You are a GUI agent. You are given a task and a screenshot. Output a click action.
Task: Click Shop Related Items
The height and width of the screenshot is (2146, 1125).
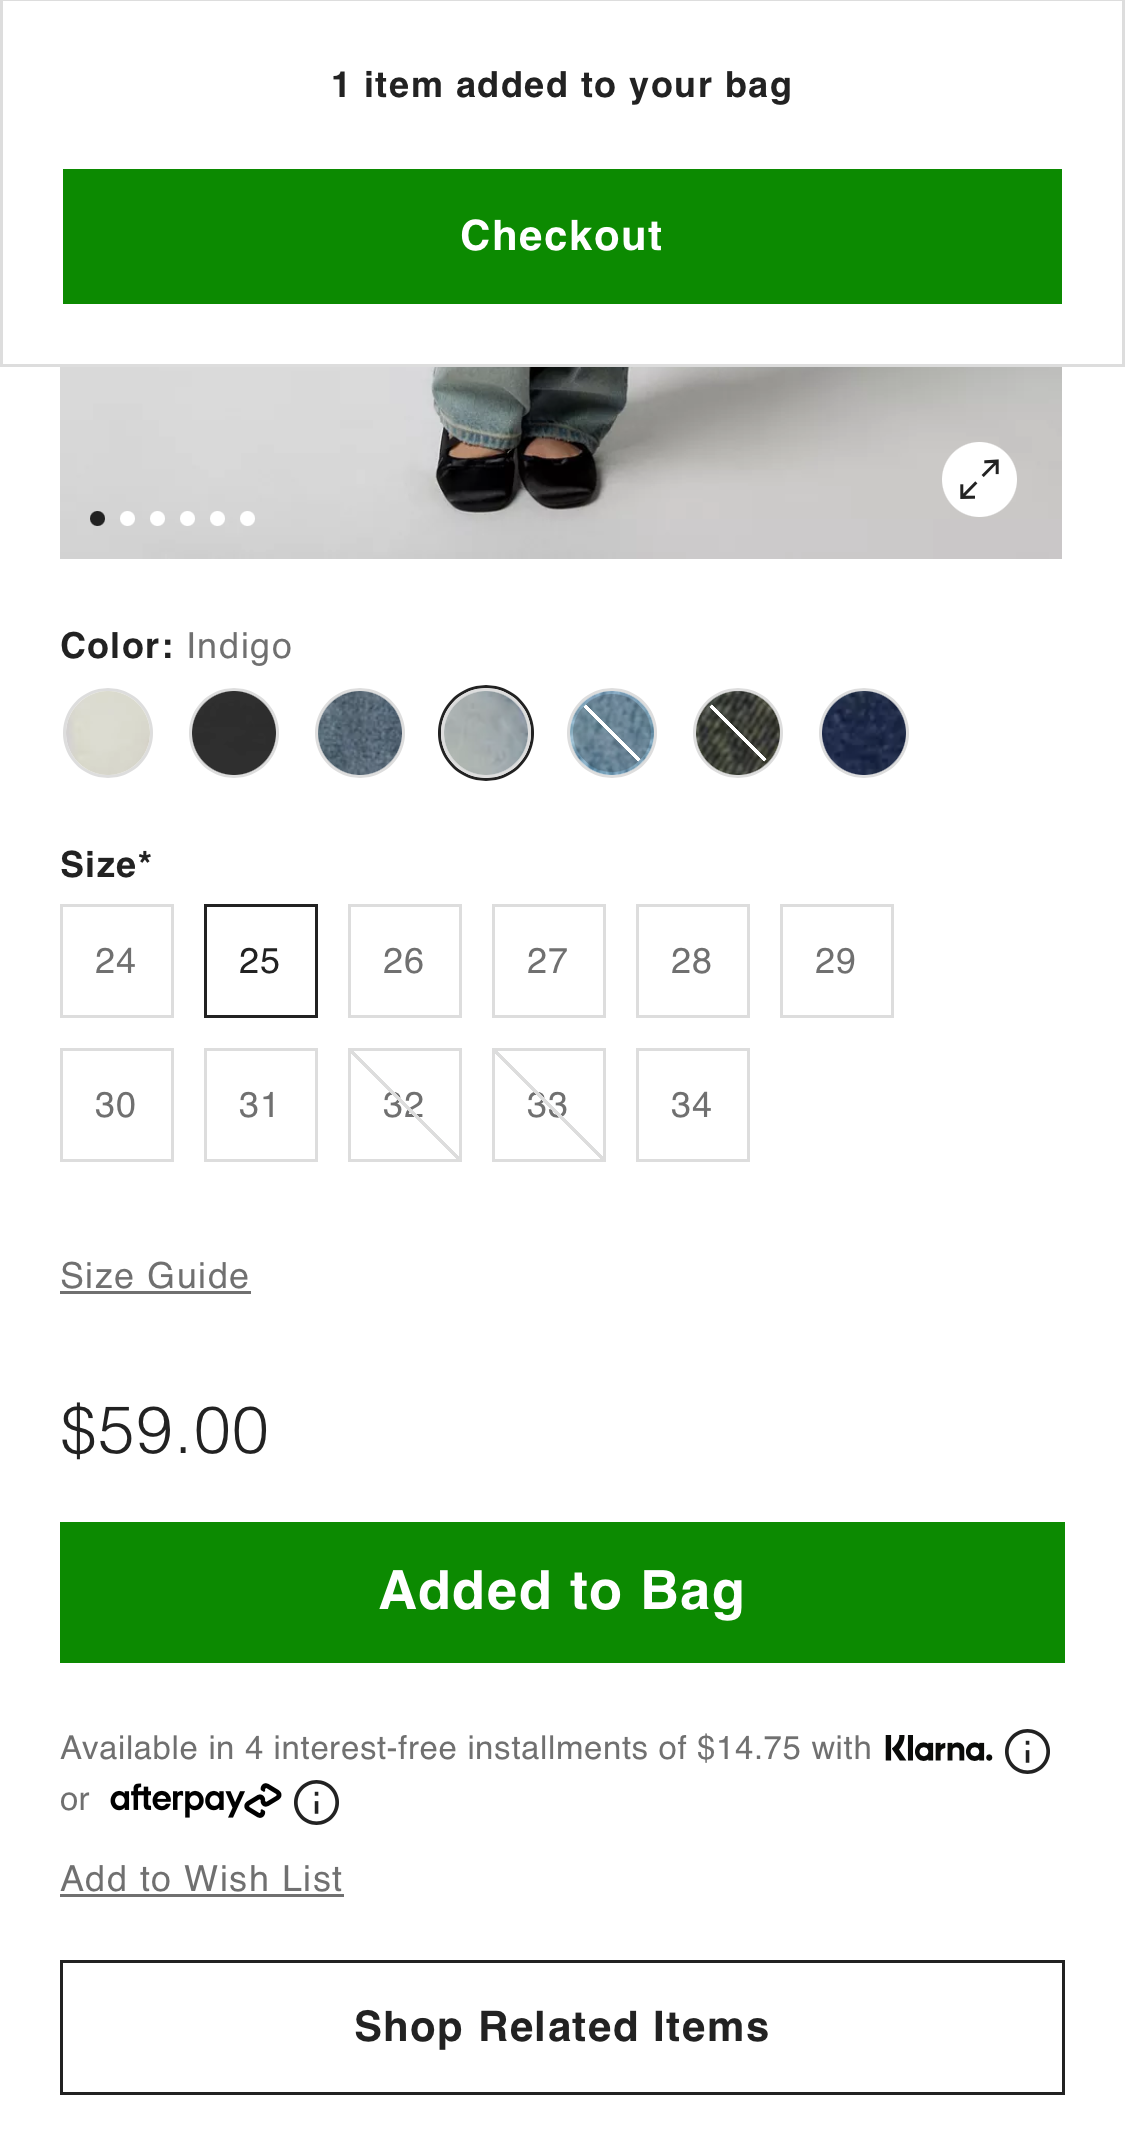[x=562, y=2028]
